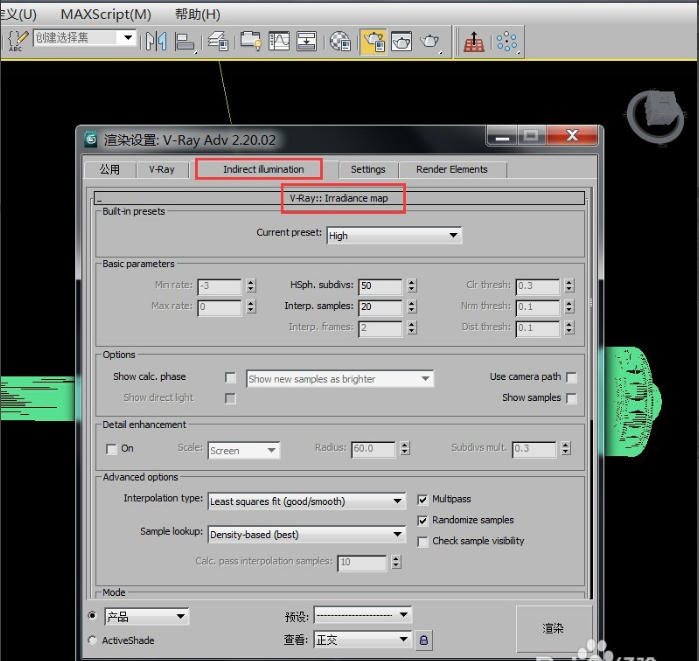
Task: Click the Max rate value field
Action: pos(220,307)
